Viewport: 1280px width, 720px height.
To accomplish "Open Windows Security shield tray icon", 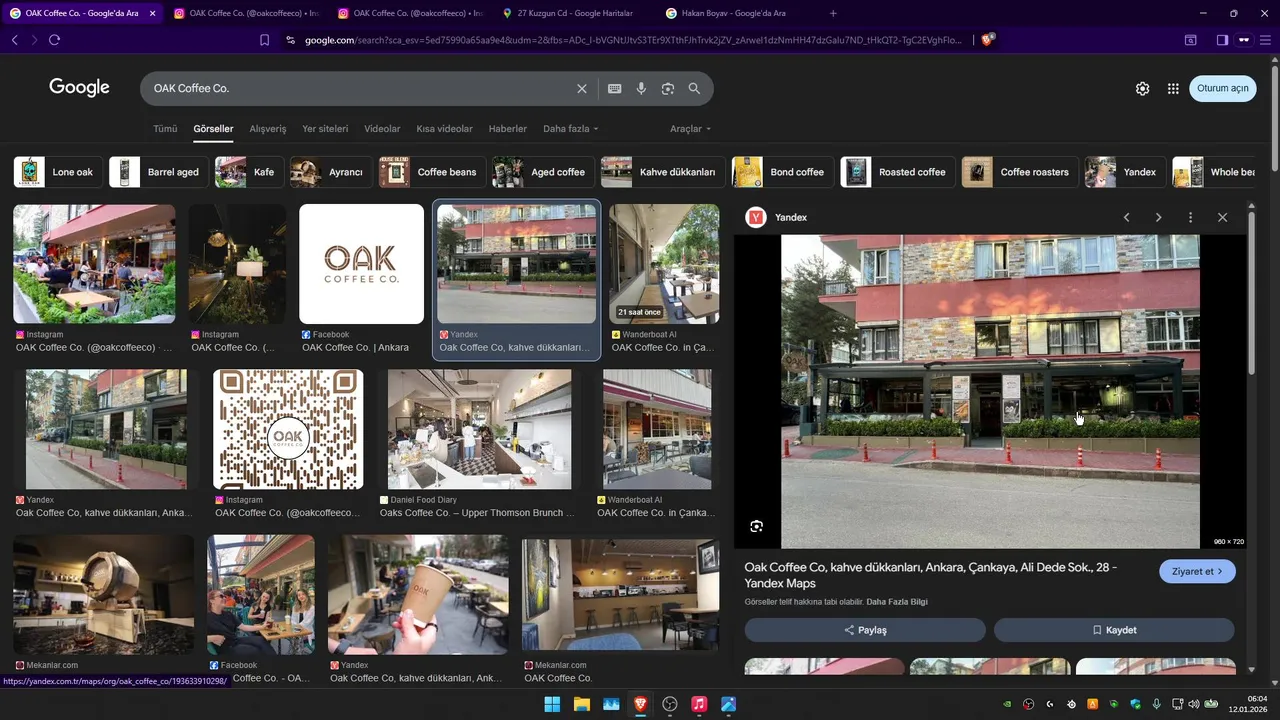I will (1135, 704).
